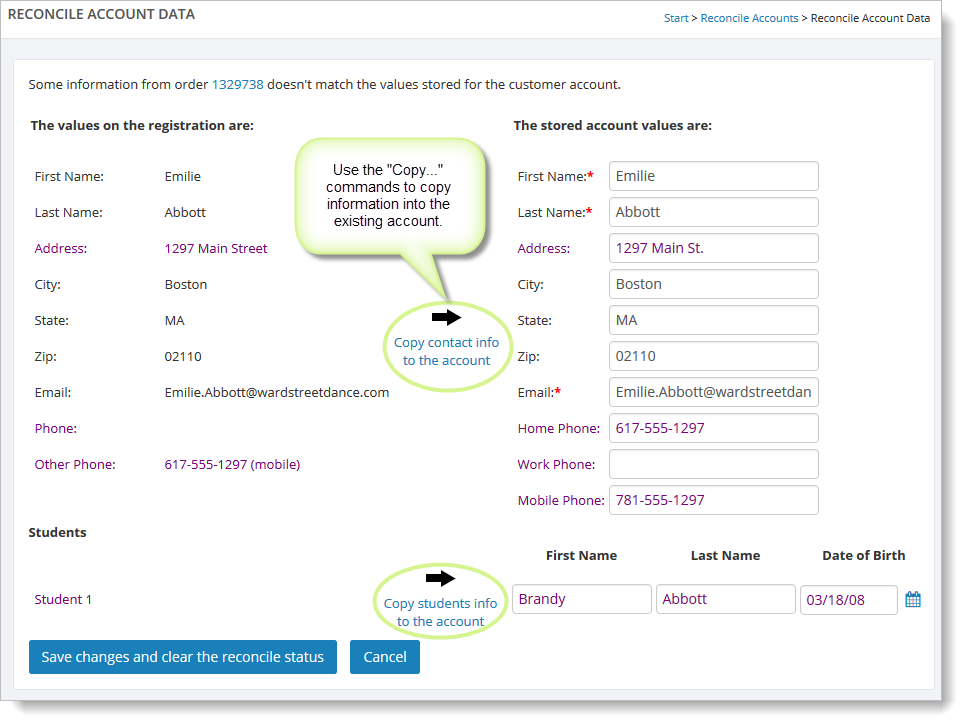Click into the City text box
The image size is (967, 726).
click(x=713, y=284)
